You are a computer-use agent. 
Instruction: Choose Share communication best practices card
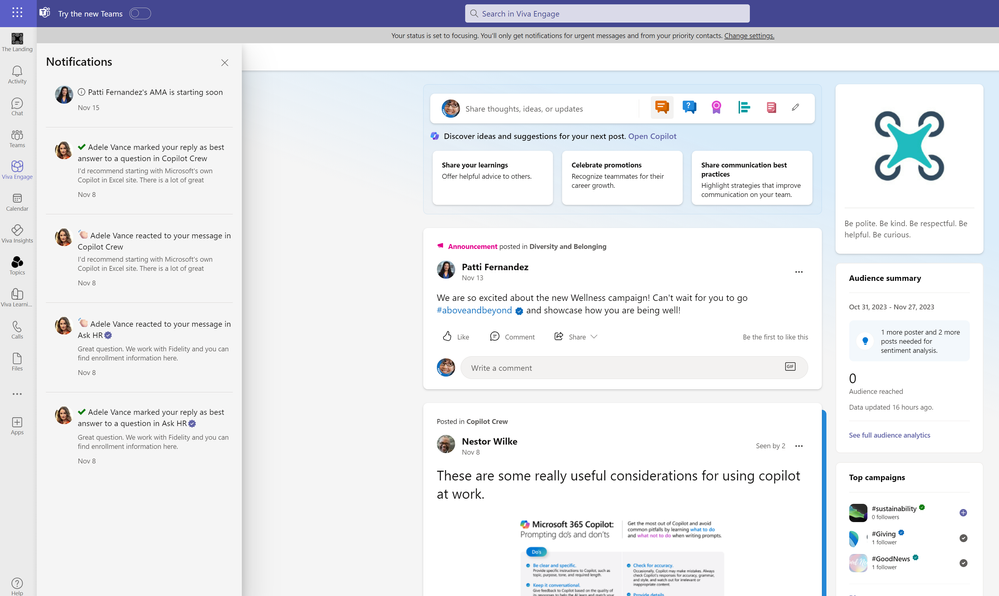click(x=752, y=178)
